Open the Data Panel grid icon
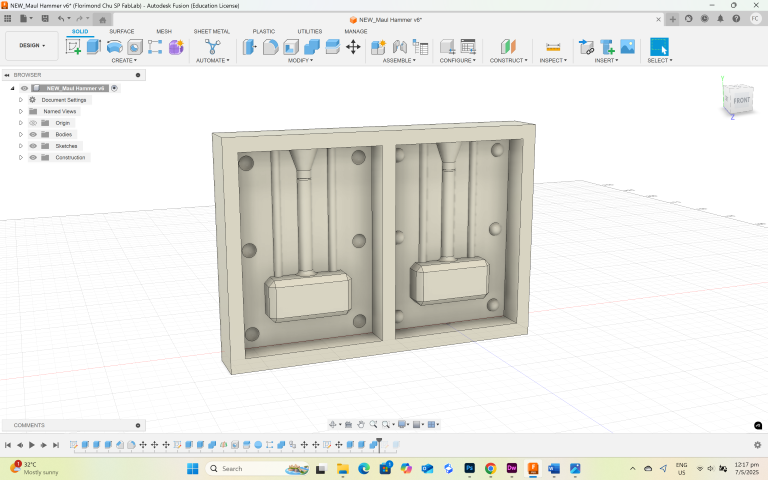Viewport: 768px width, 480px height. 8,19
